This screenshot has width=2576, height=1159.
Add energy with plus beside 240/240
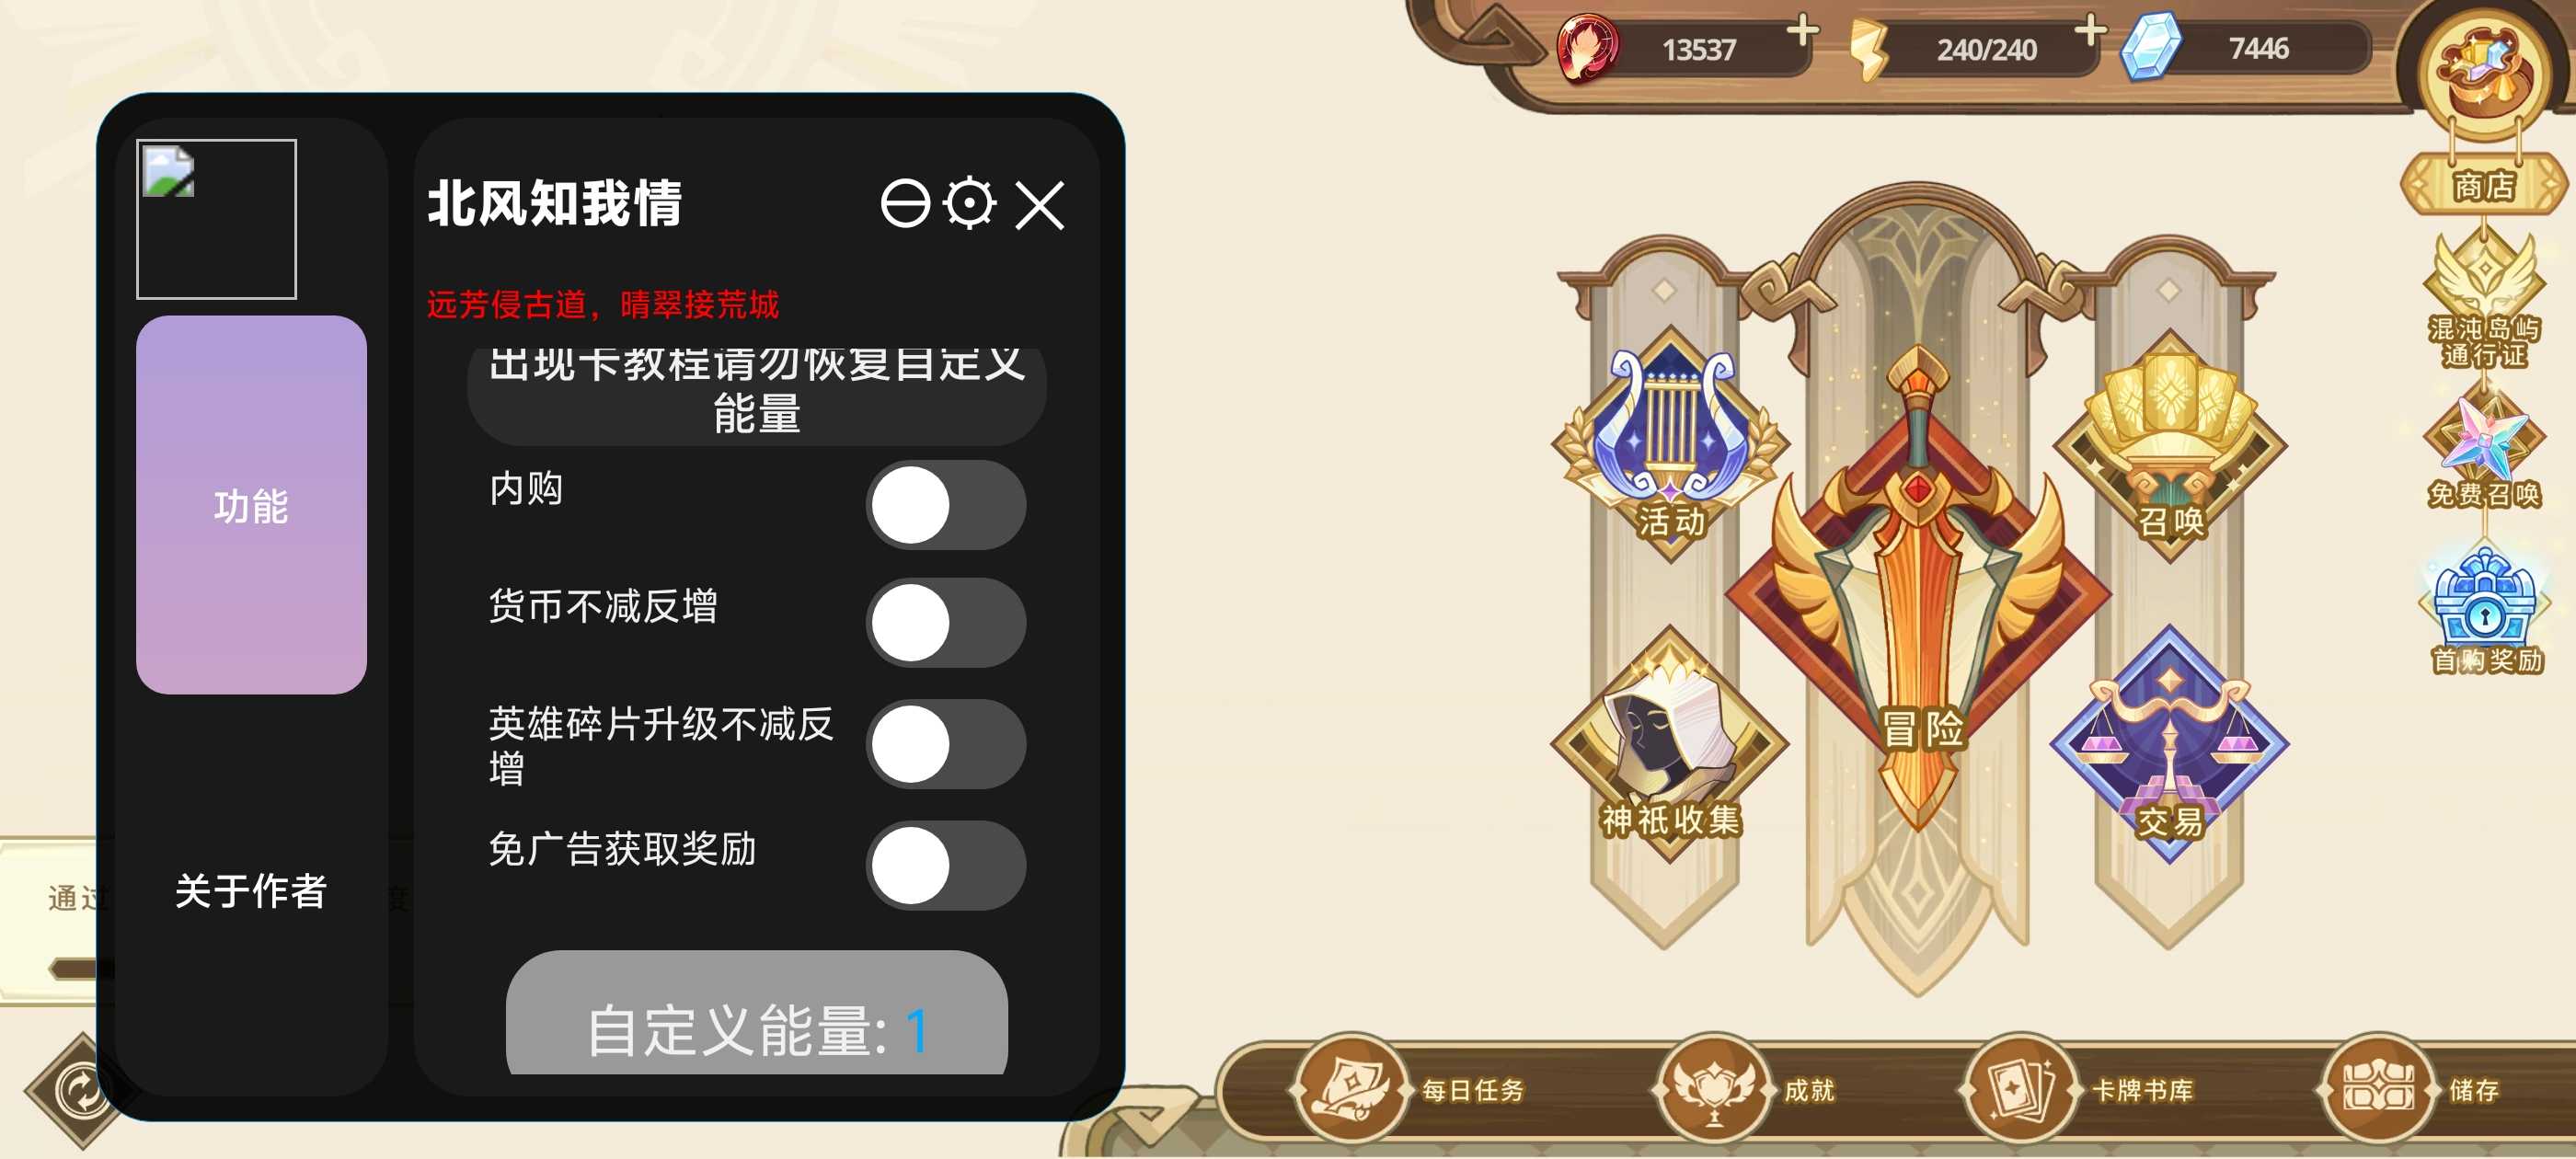click(x=2090, y=31)
